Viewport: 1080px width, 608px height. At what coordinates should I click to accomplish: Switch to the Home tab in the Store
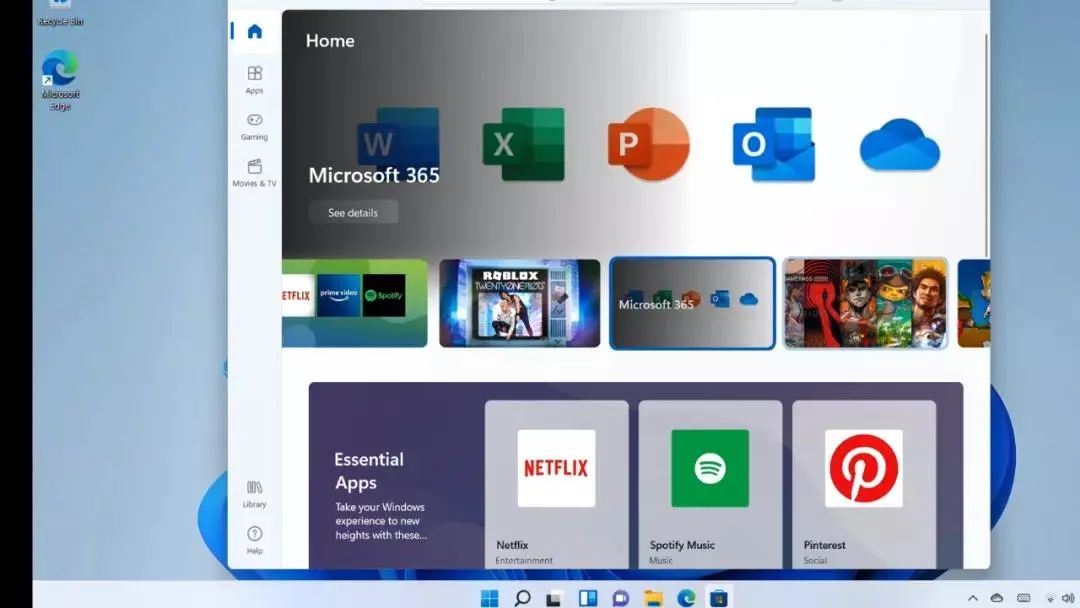click(x=253, y=31)
